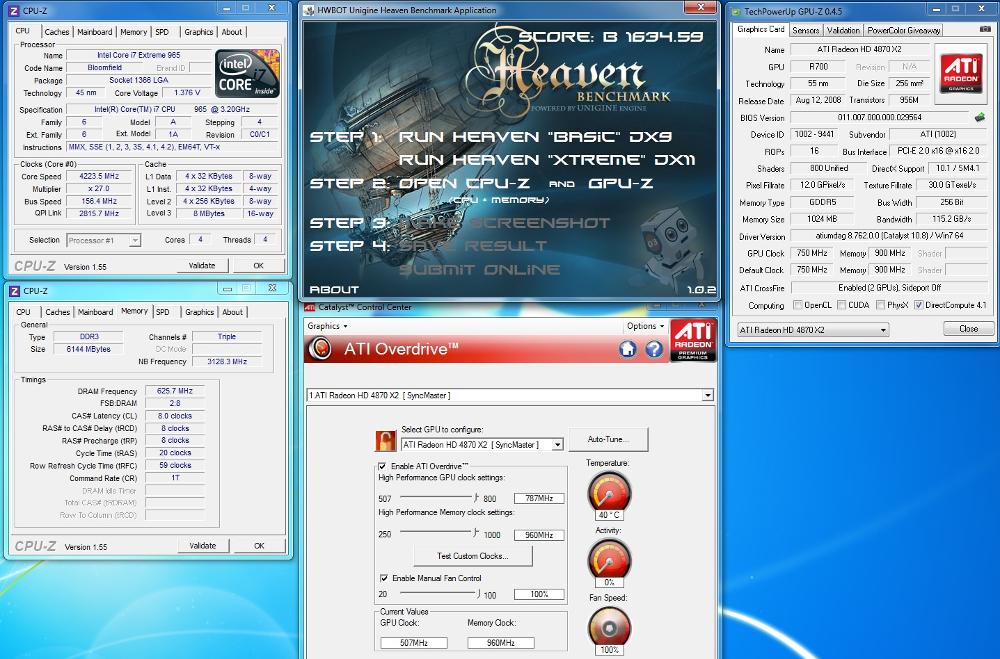The height and width of the screenshot is (659, 1000).
Task: Click the Close button in GPU-Z
Action: (968, 329)
